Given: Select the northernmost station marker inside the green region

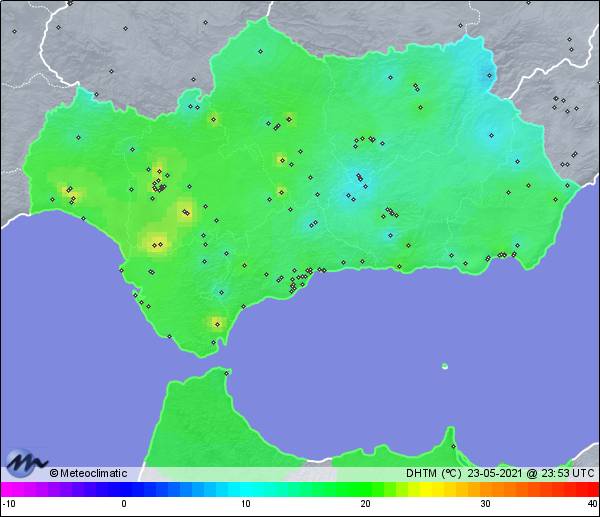Looking at the screenshot, I should point(261,51).
